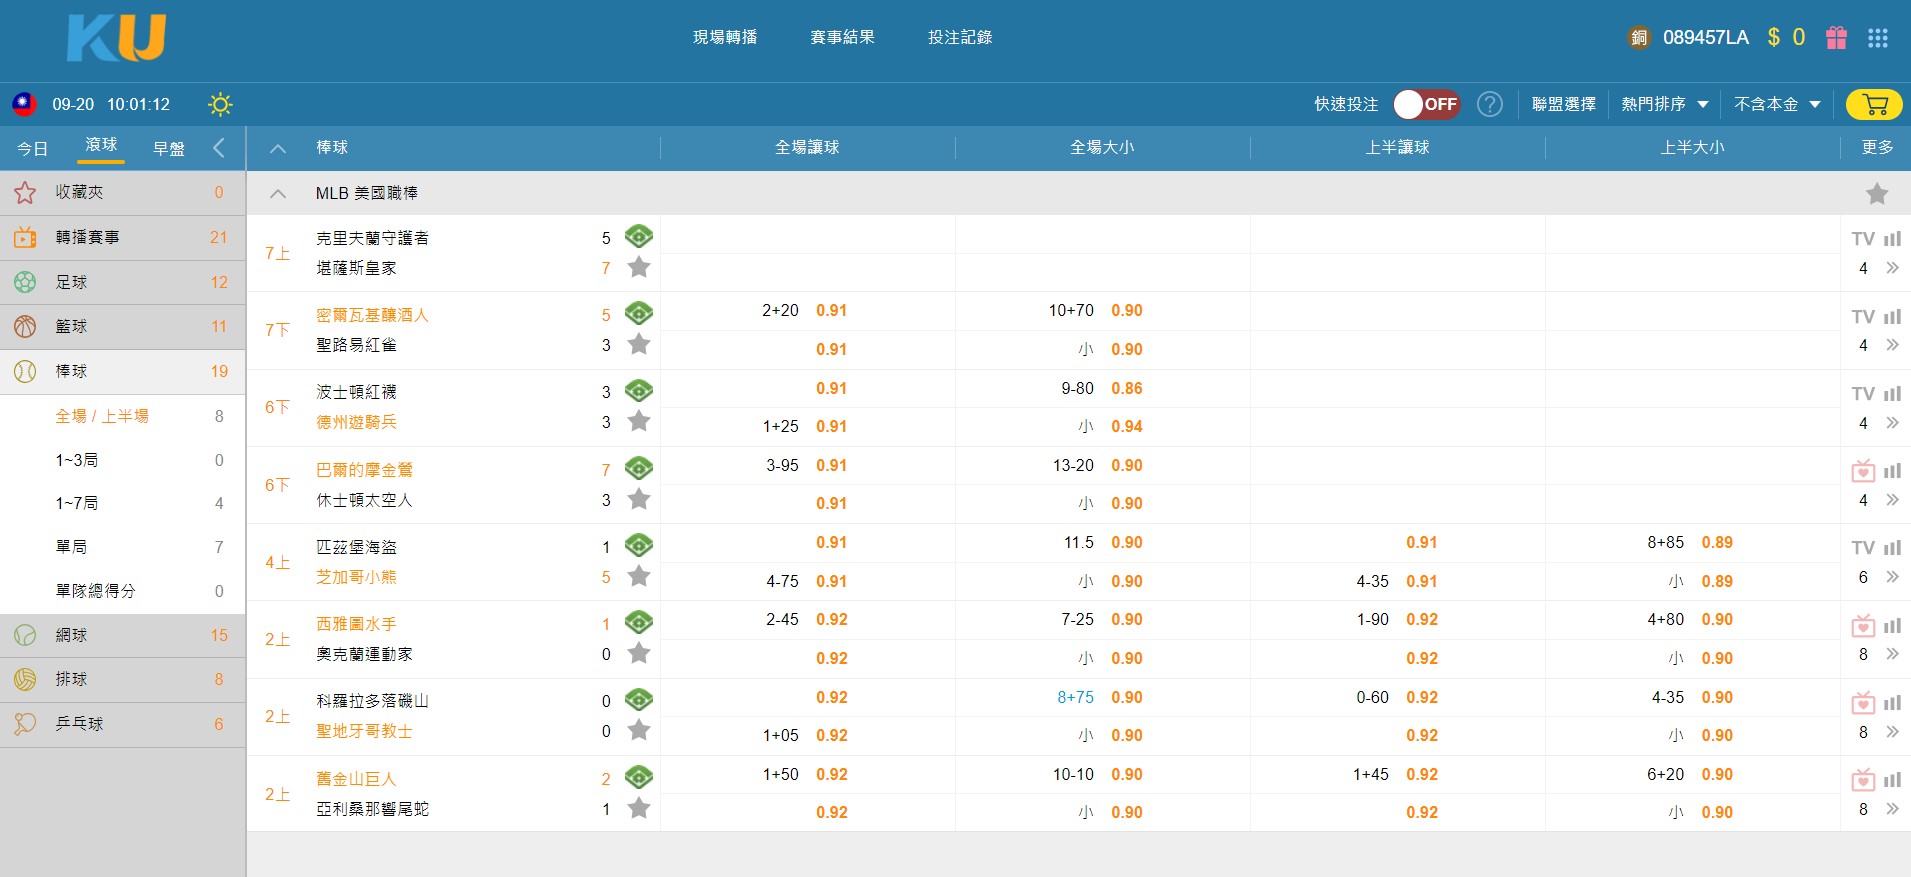The height and width of the screenshot is (877, 1911).
Task: Open 1~7局 sub-category
Action: point(122,503)
